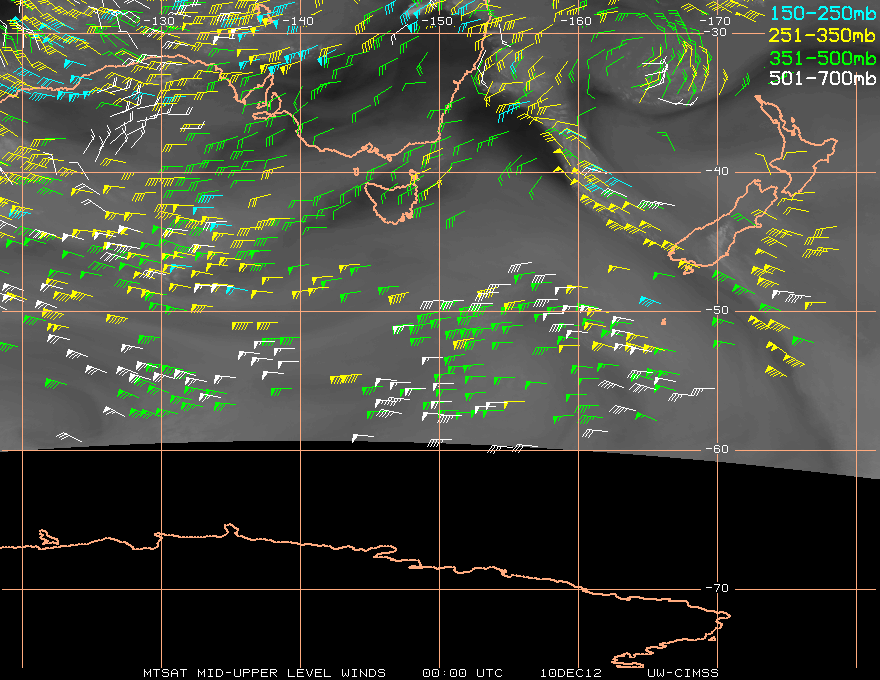This screenshot has height=680, width=880.
Task: Click the yellow 251-350mb legend label
Action: point(822,35)
